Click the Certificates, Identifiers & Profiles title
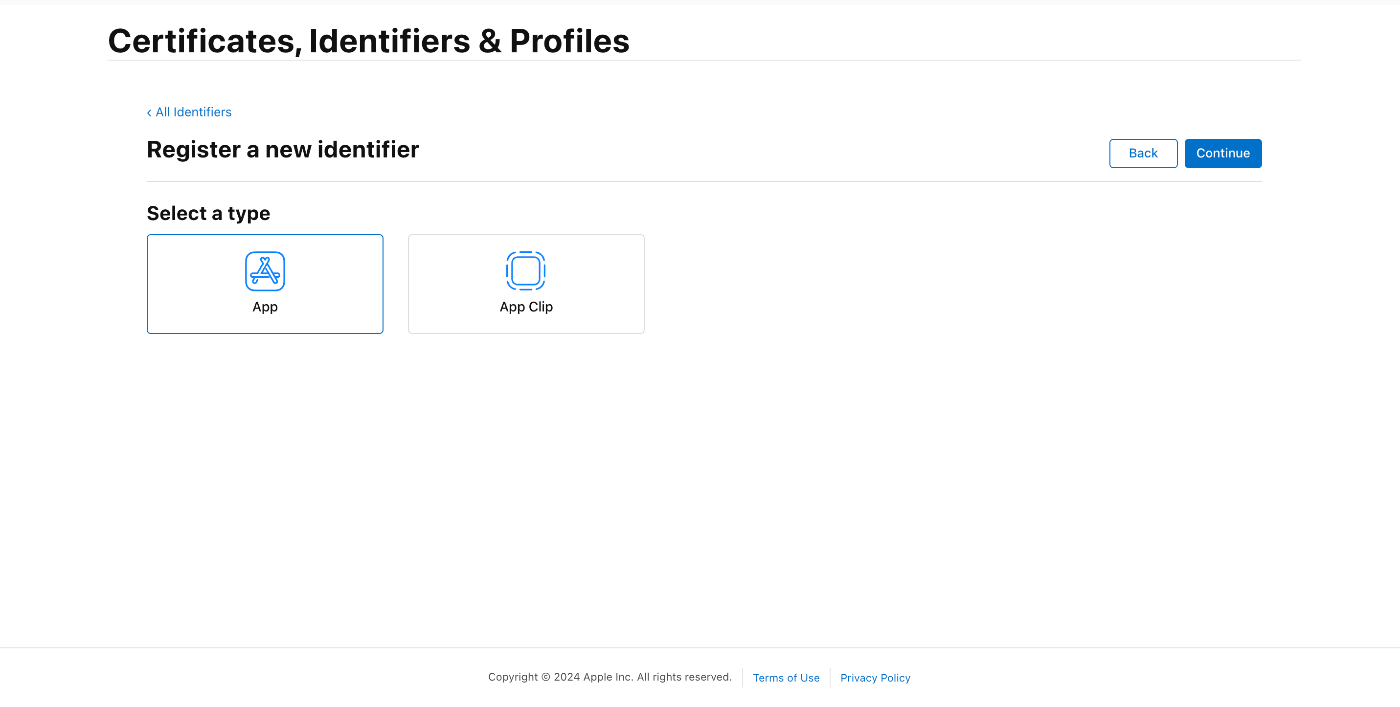This screenshot has height=707, width=1400. (369, 40)
